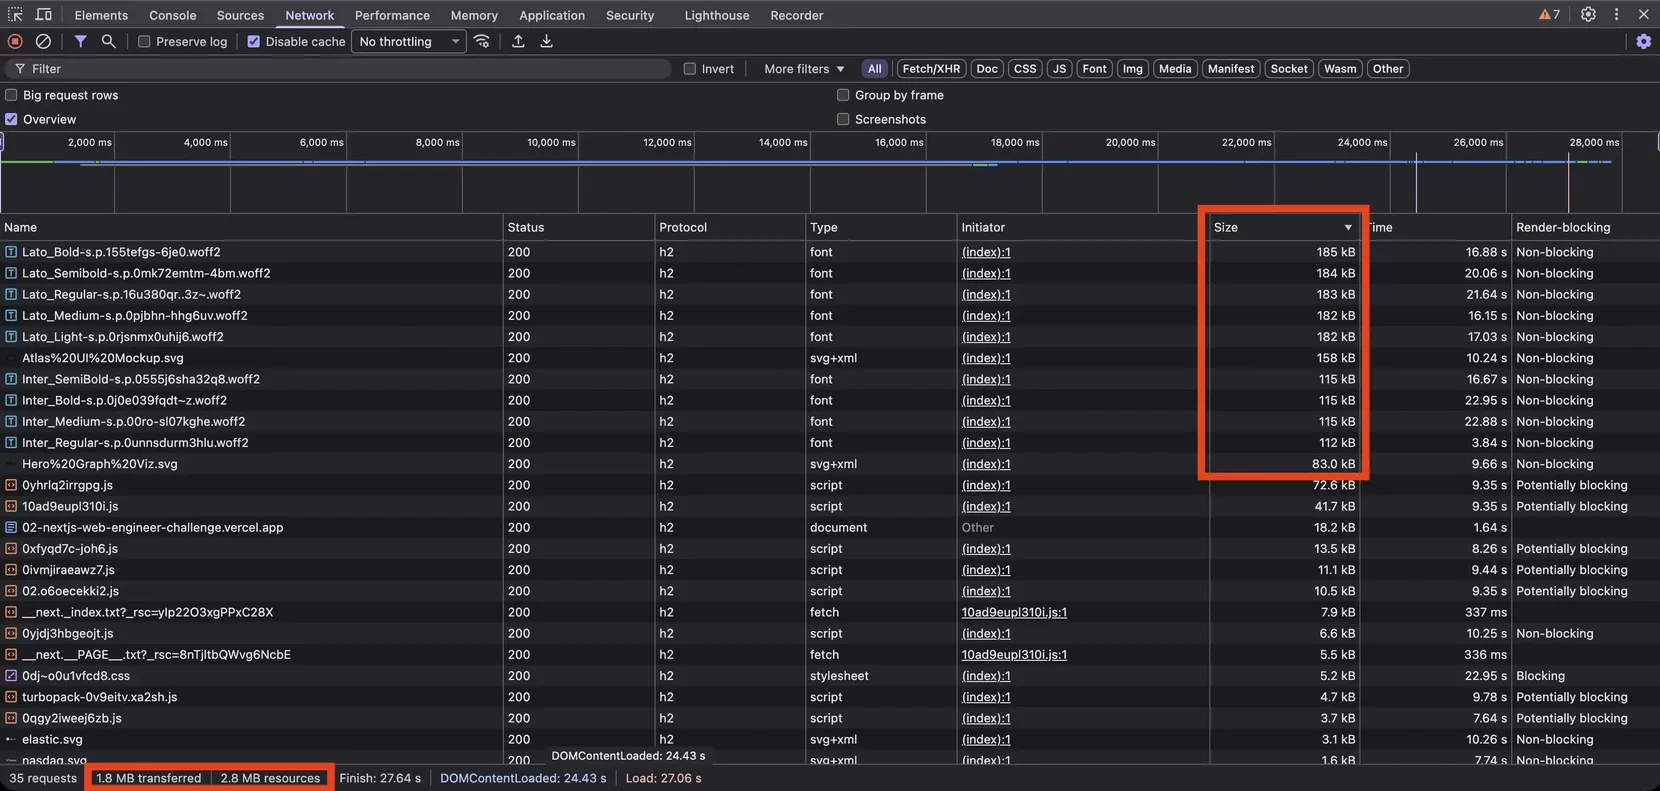The image size is (1660, 791).
Task: Open the network search icon
Action: [108, 41]
